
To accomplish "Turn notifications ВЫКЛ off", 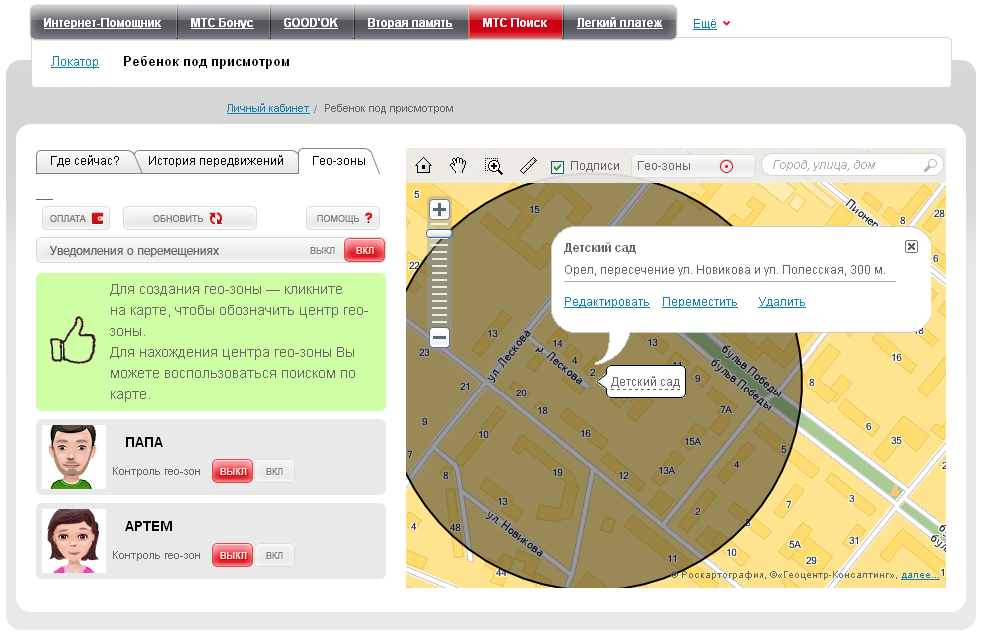I will (322, 251).
